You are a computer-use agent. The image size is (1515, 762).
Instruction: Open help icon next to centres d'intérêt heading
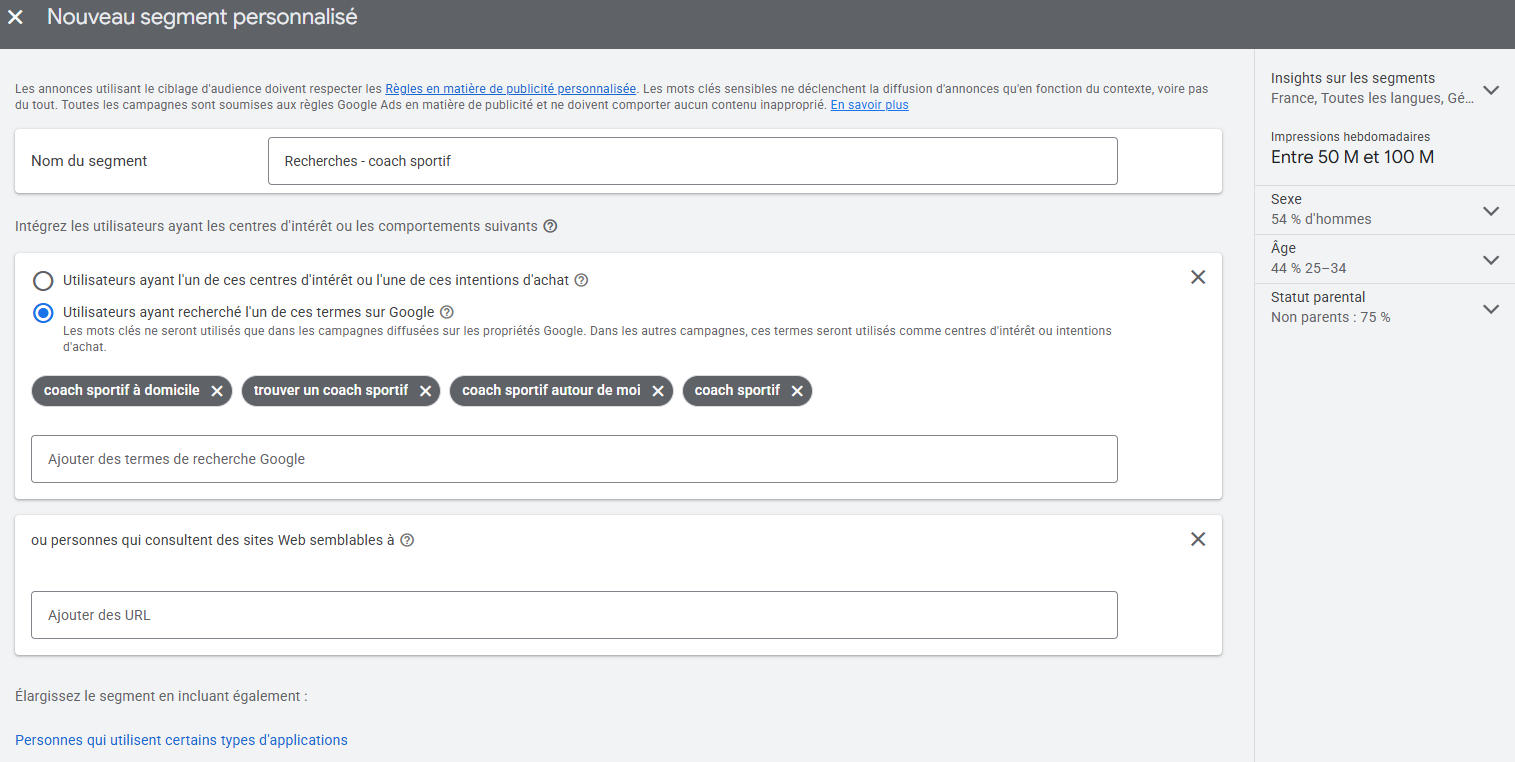pos(550,226)
